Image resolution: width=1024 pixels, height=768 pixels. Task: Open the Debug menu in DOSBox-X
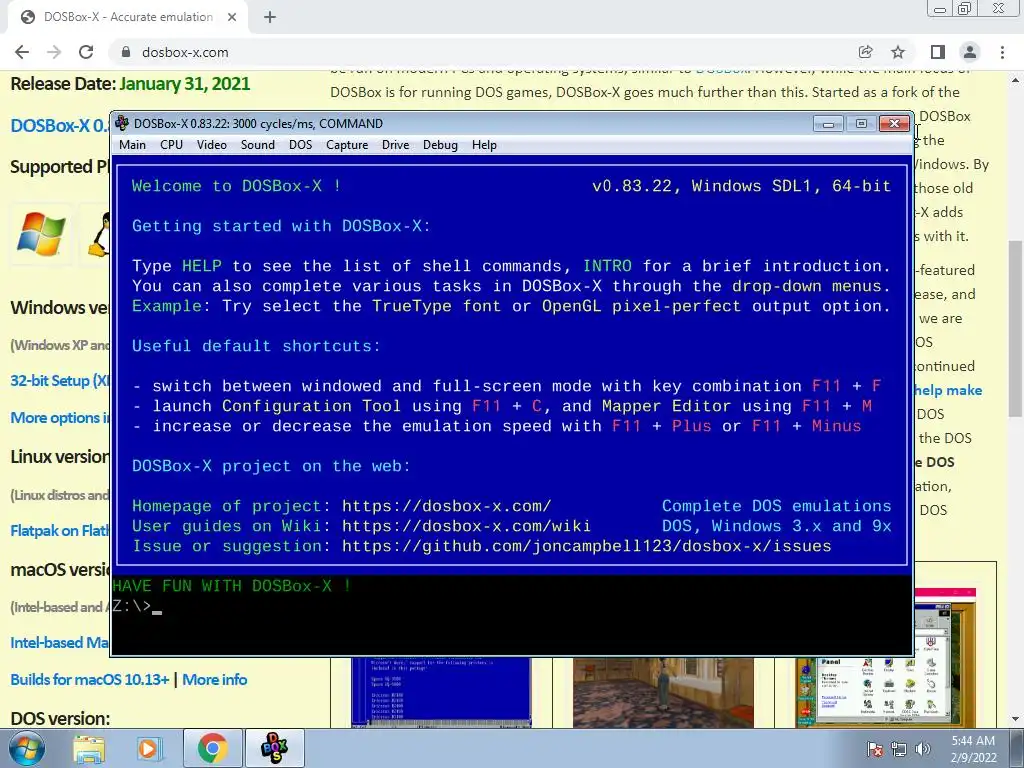[x=440, y=145]
